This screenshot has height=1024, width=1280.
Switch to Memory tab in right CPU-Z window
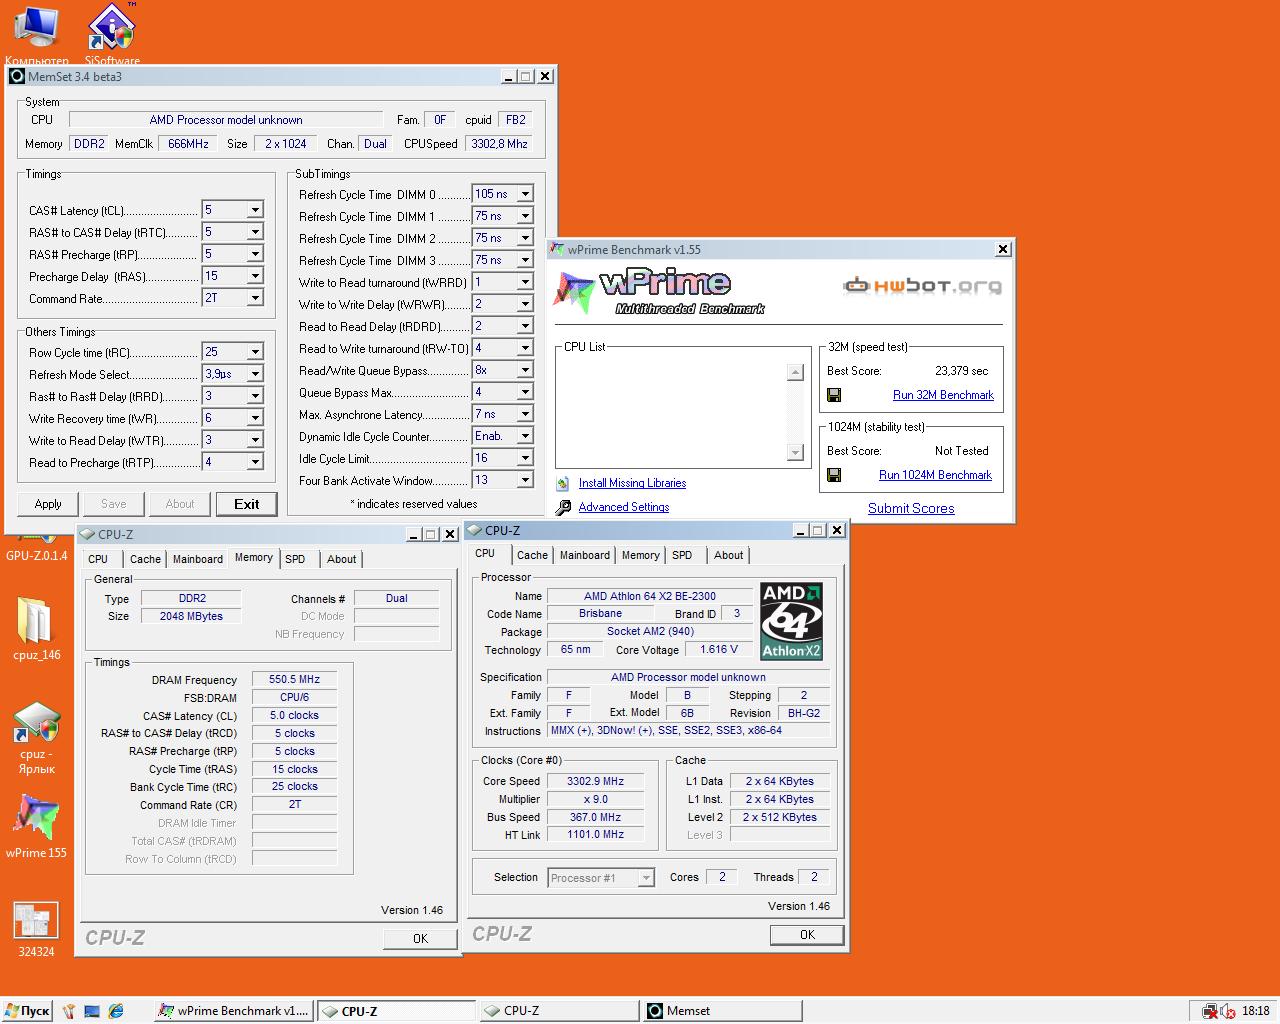pos(640,555)
